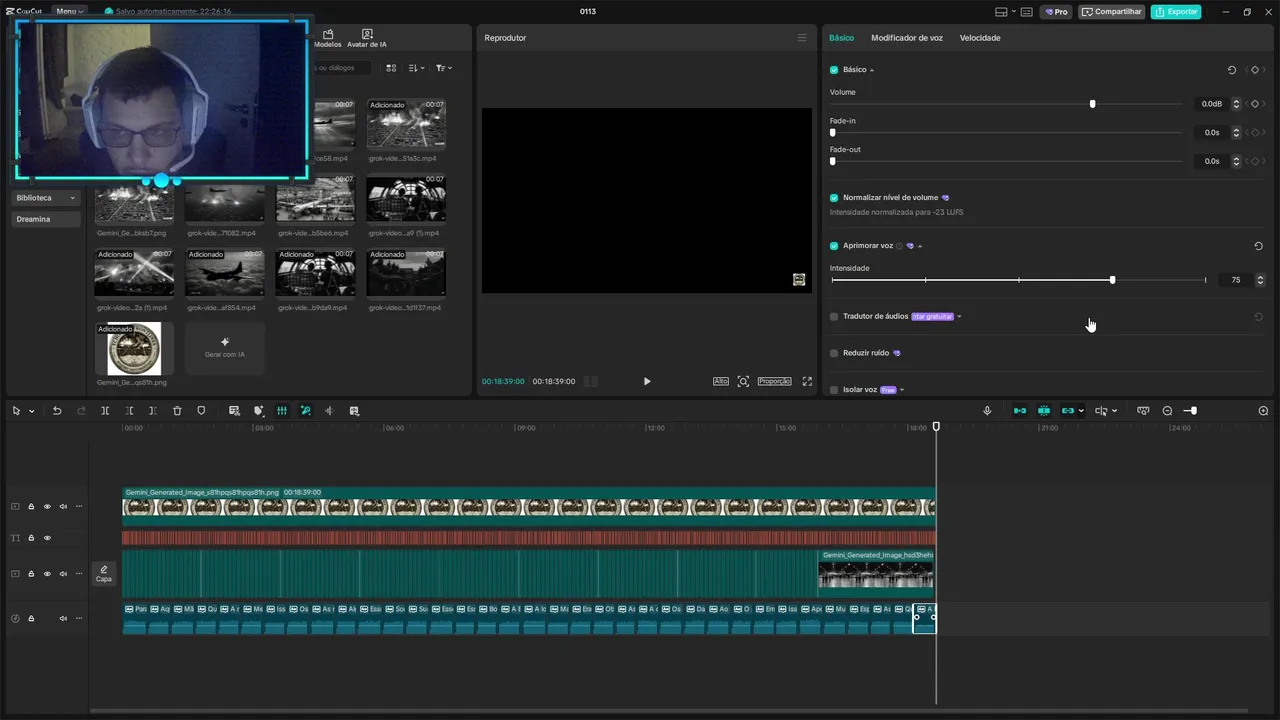Click the Proporção button in player
The image size is (1280, 720).
pos(774,381)
